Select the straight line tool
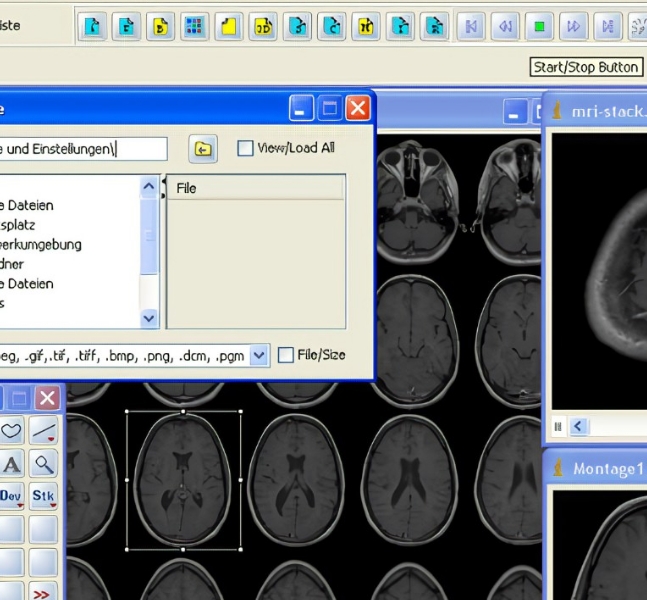 tap(43, 431)
